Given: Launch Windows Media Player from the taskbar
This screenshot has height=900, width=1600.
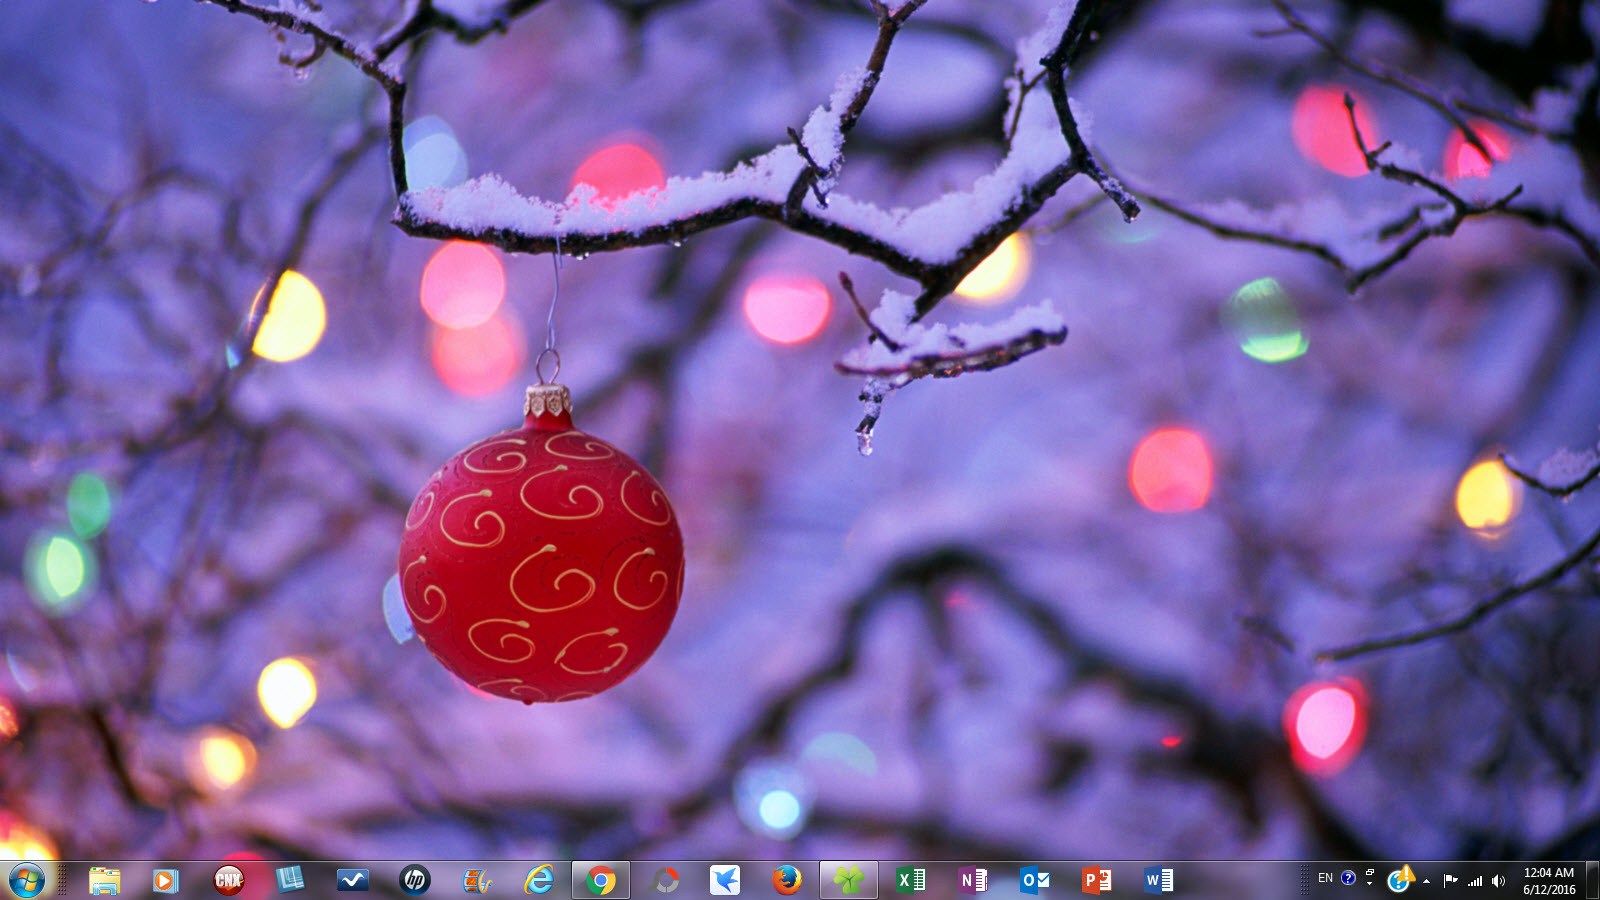Looking at the screenshot, I should [x=165, y=880].
